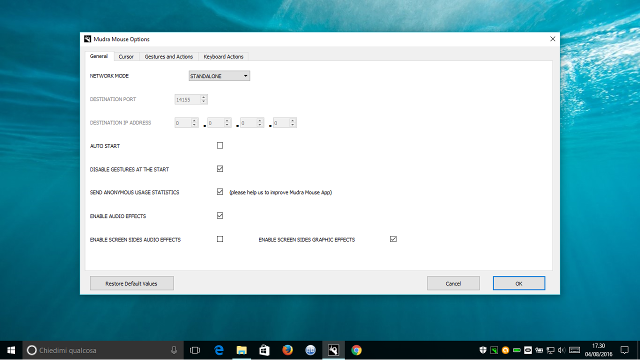
Task: Click the green Mudra Mouse tray icon
Action: click(x=494, y=350)
